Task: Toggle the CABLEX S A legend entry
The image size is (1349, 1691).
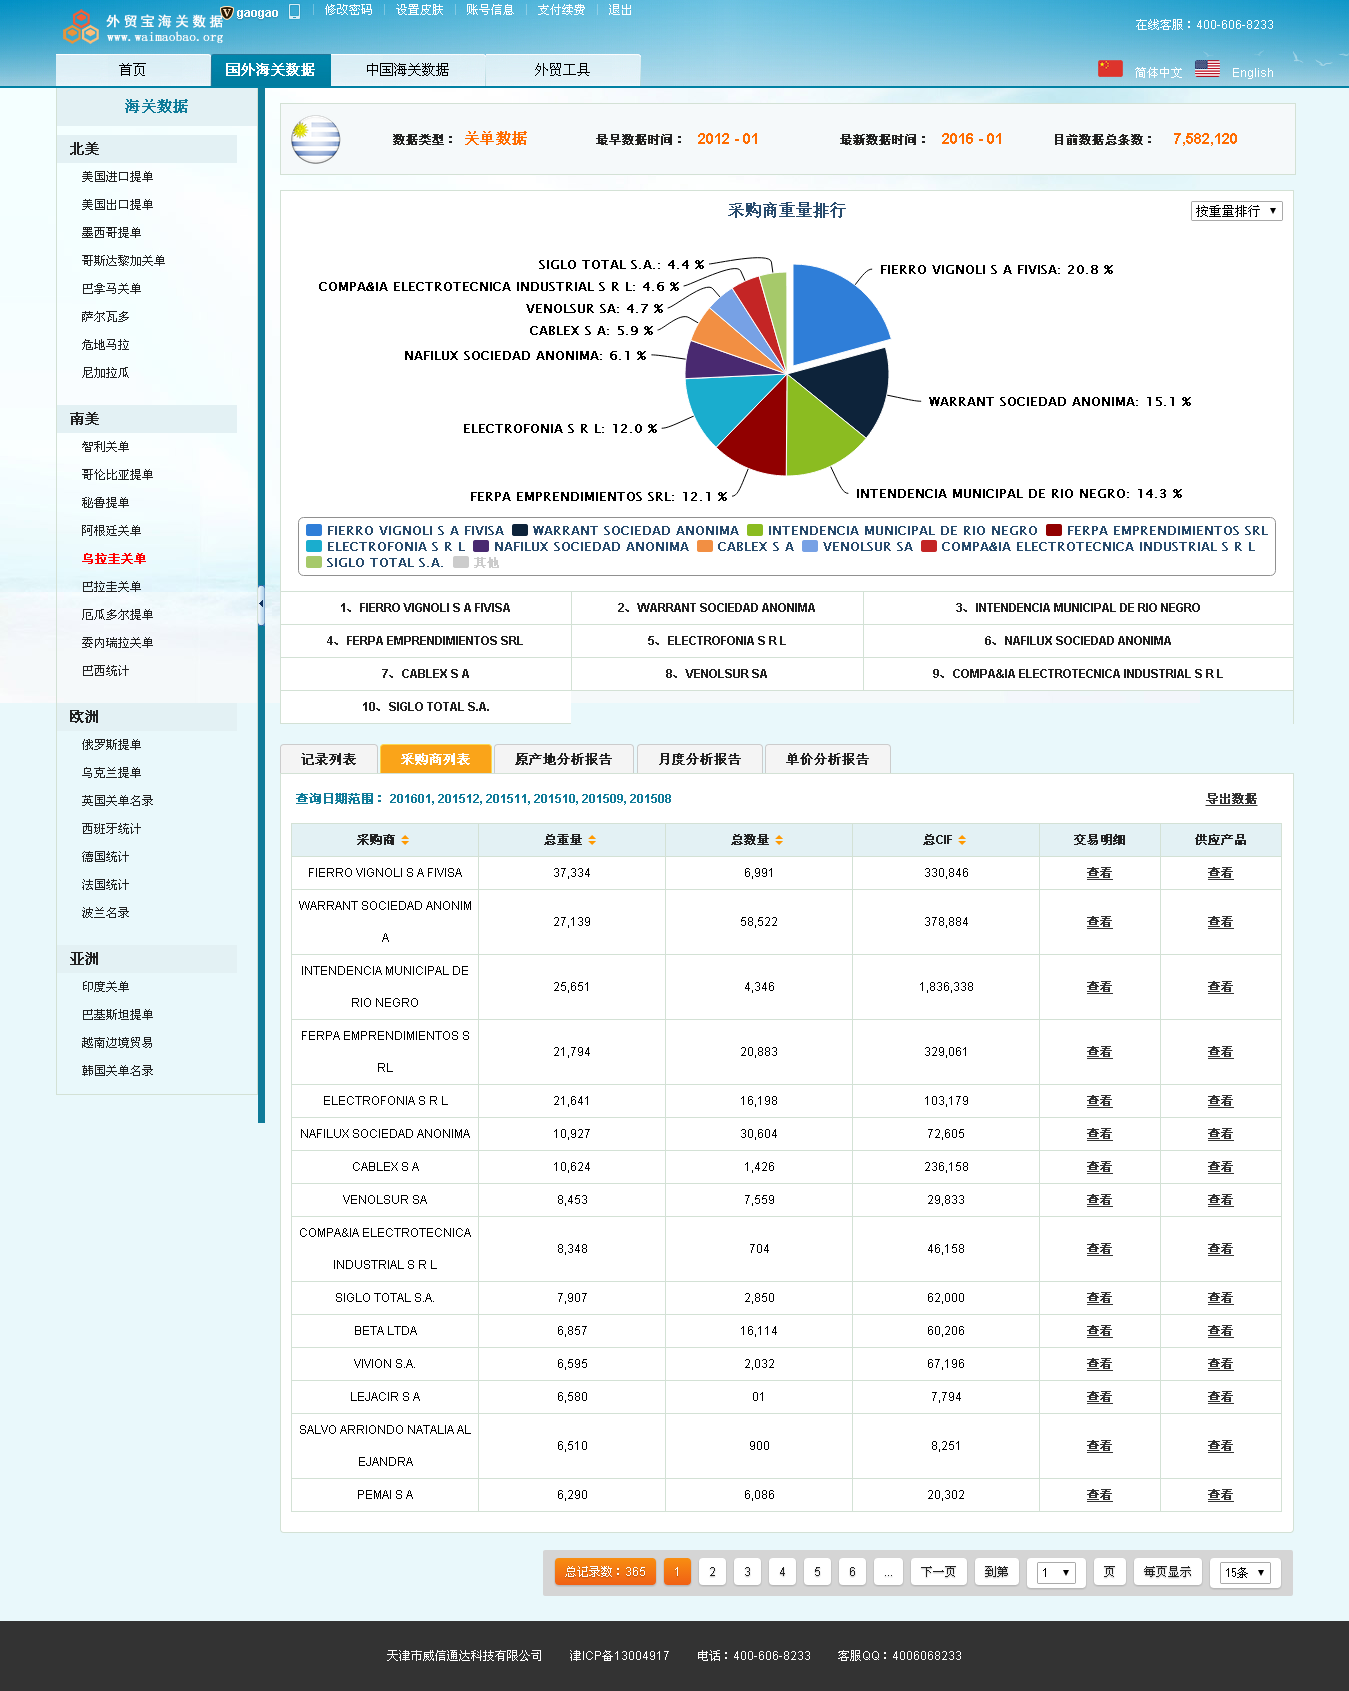Action: (x=745, y=546)
